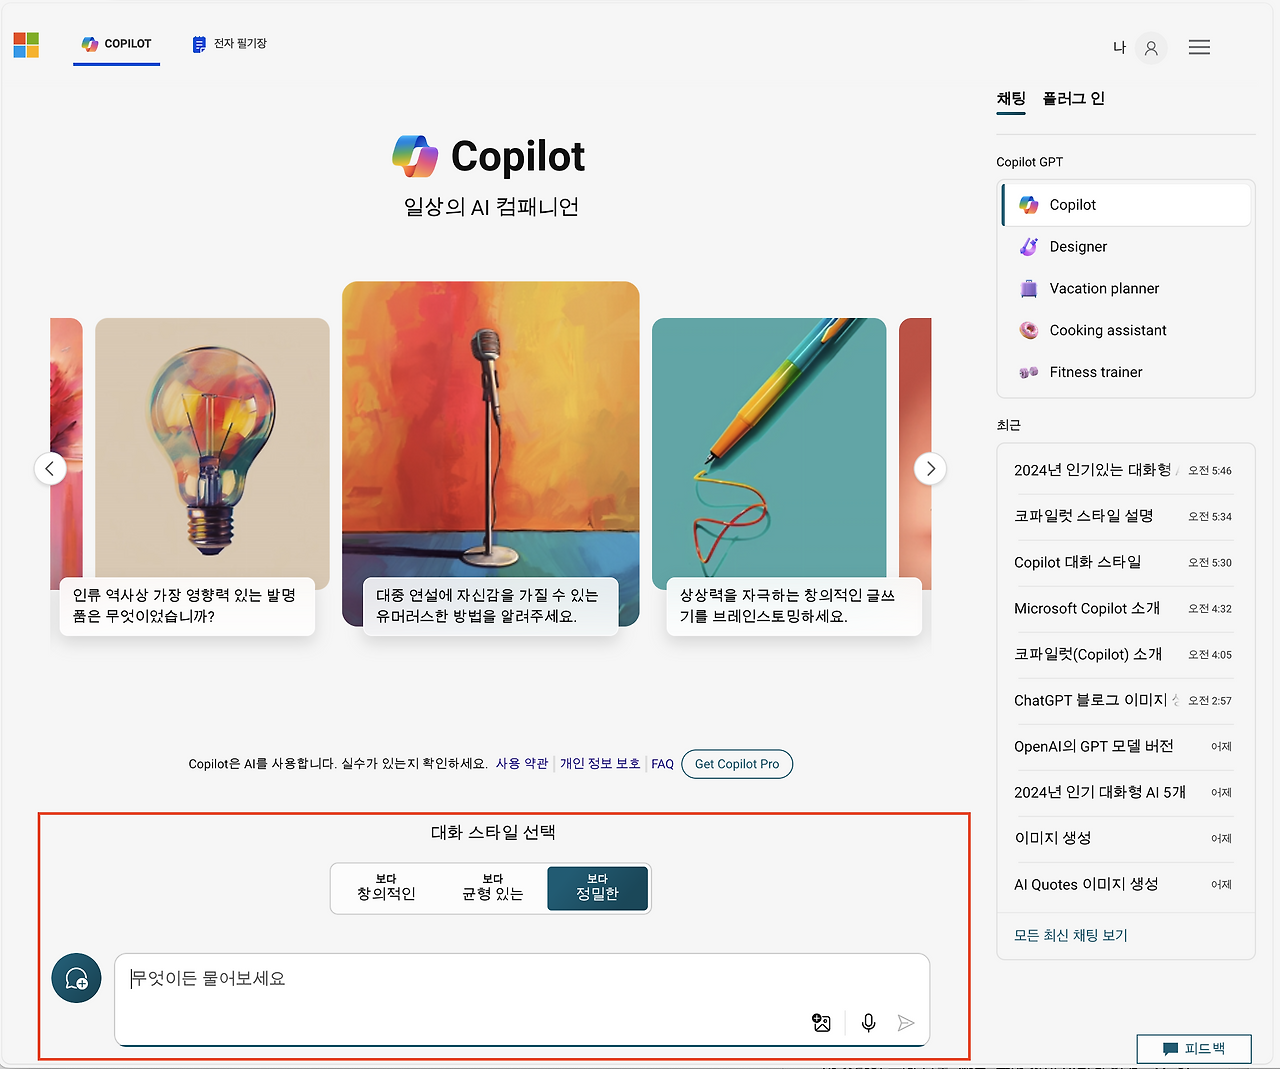Show previous carousel card arrow
The width and height of the screenshot is (1280, 1069).
(x=50, y=468)
